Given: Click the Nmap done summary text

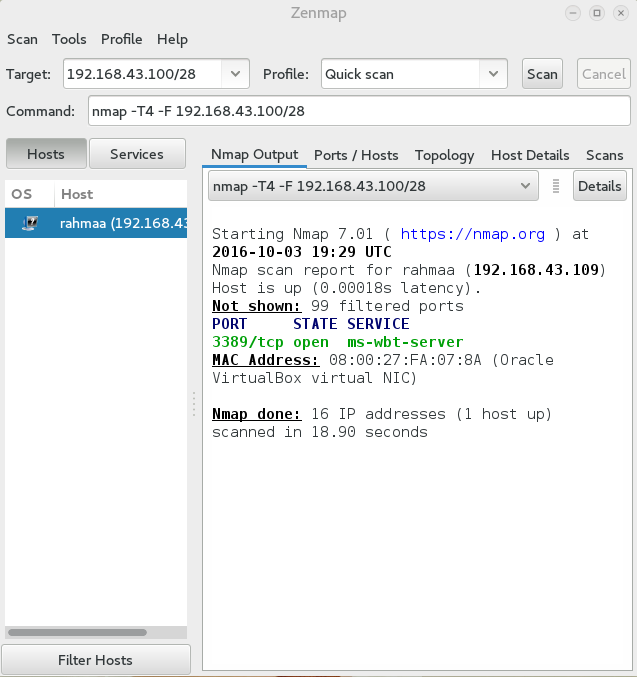Looking at the screenshot, I should (x=382, y=423).
